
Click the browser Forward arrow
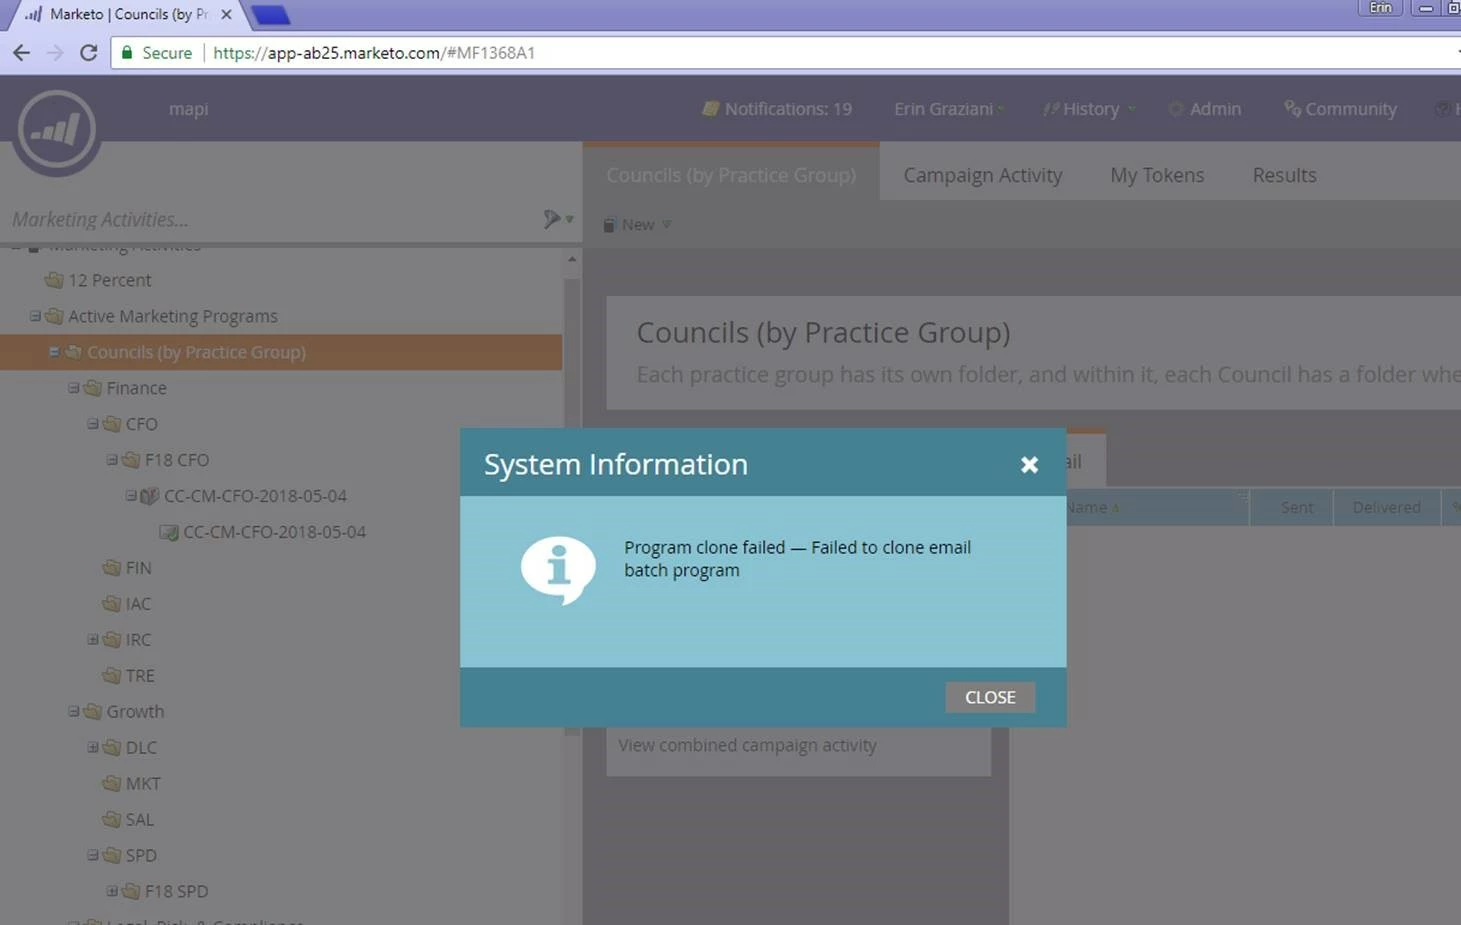point(55,53)
